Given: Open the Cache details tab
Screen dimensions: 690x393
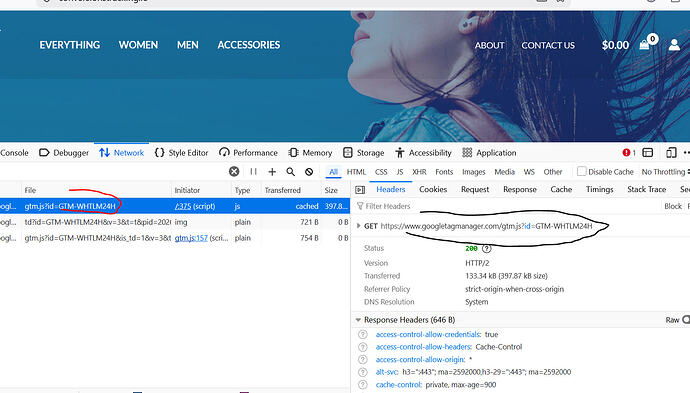Looking at the screenshot, I should coord(561,189).
